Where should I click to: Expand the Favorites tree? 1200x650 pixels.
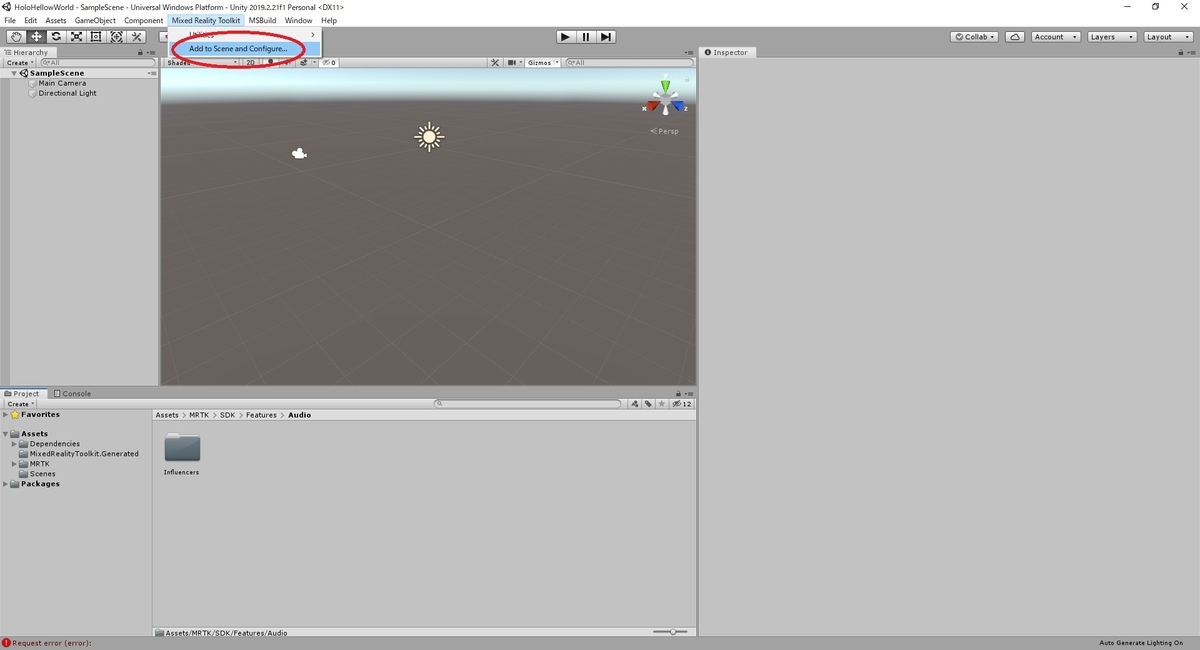pos(6,414)
